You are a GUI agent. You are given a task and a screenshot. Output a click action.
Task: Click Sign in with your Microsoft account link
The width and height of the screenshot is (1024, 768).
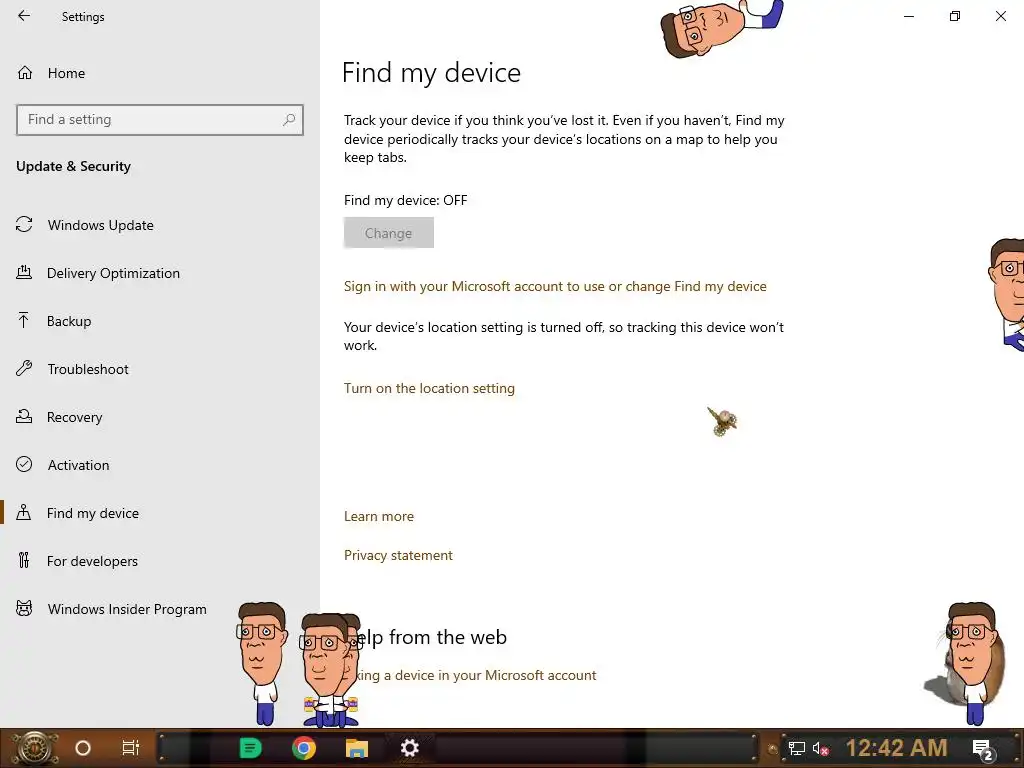pyautogui.click(x=555, y=287)
